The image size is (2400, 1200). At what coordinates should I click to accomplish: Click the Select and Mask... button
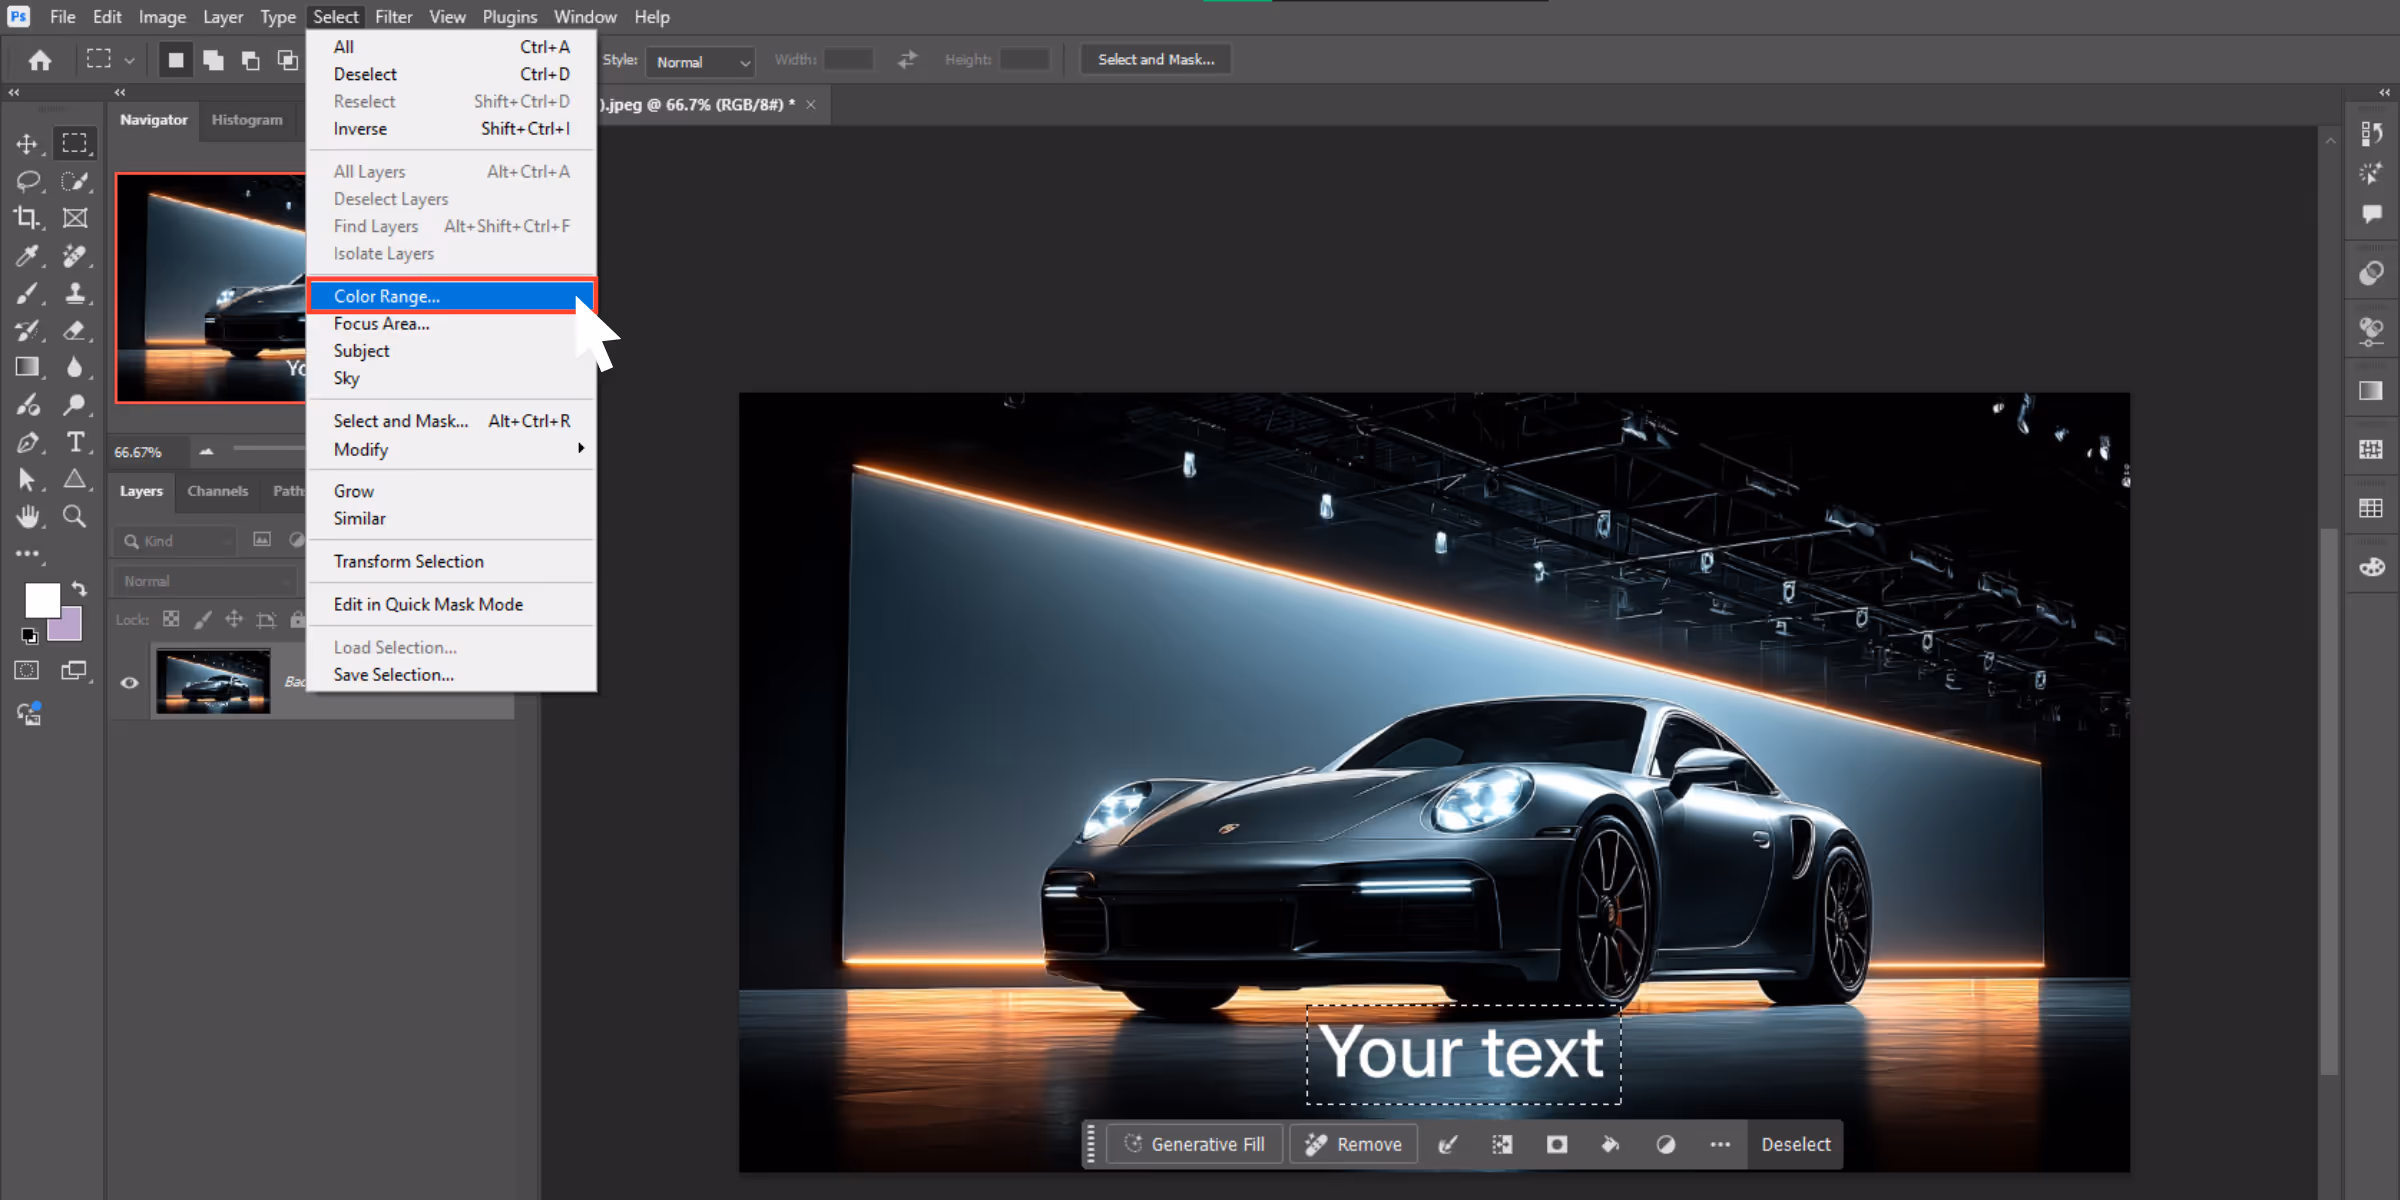pyautogui.click(x=1156, y=60)
